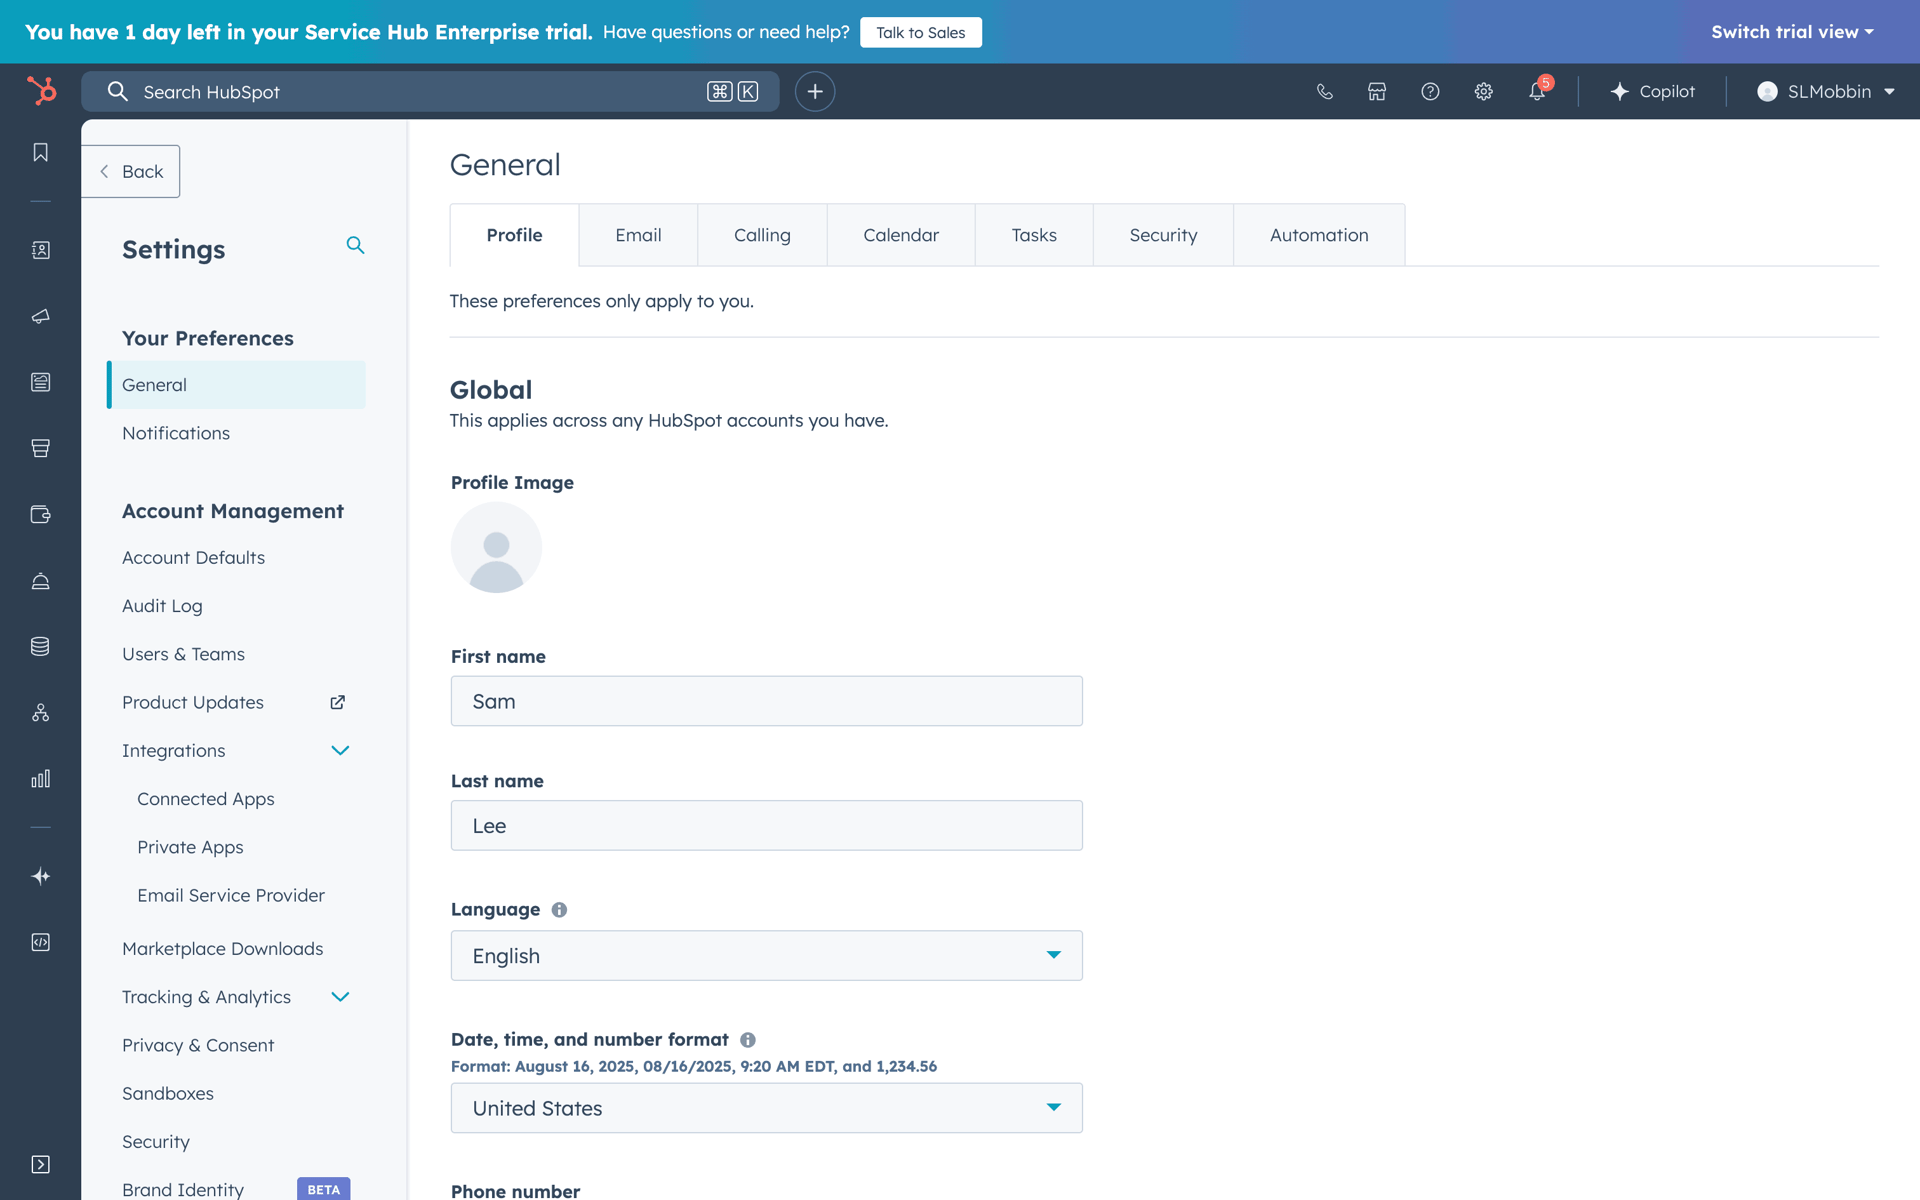
Task: Open the Breeze AI sparkle icon in sidebar
Action: point(40,876)
